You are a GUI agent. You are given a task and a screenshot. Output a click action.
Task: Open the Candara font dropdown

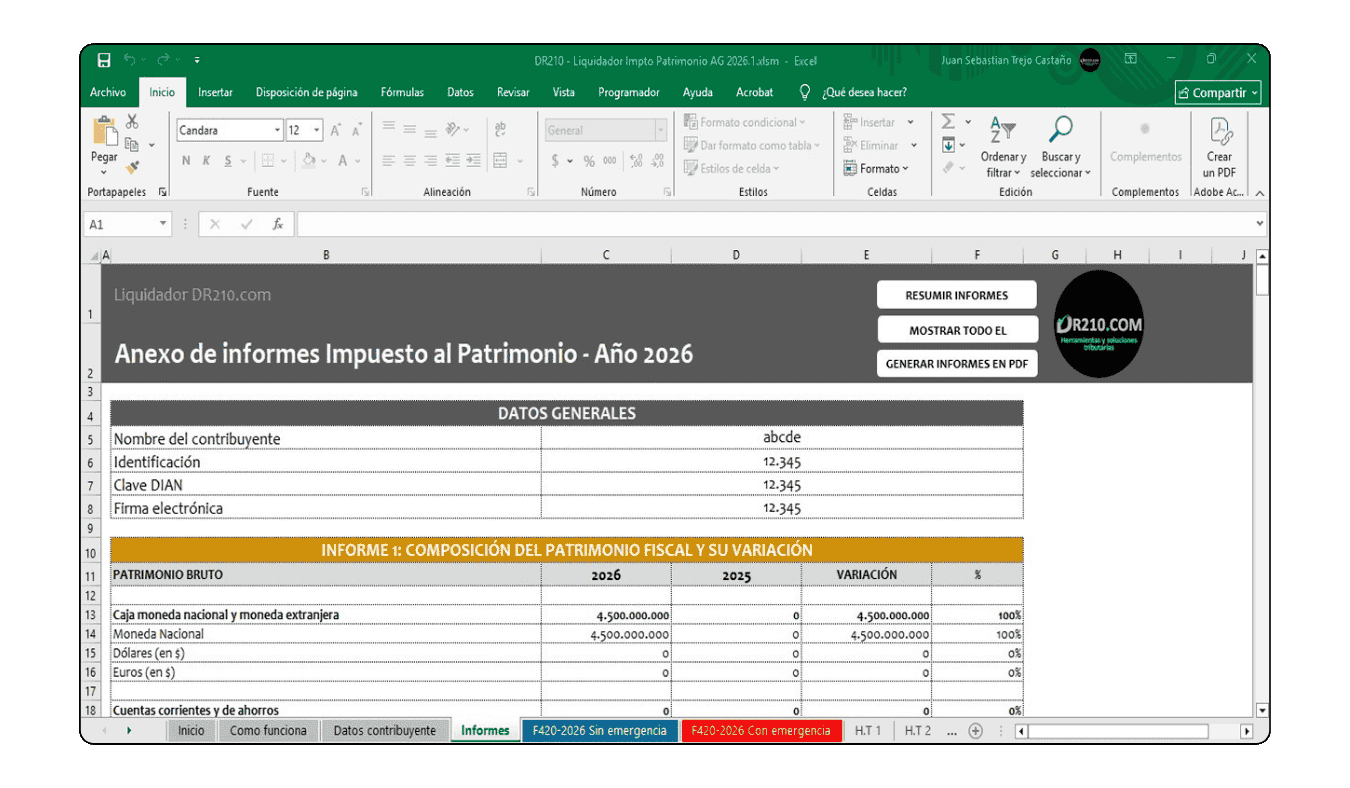[278, 130]
